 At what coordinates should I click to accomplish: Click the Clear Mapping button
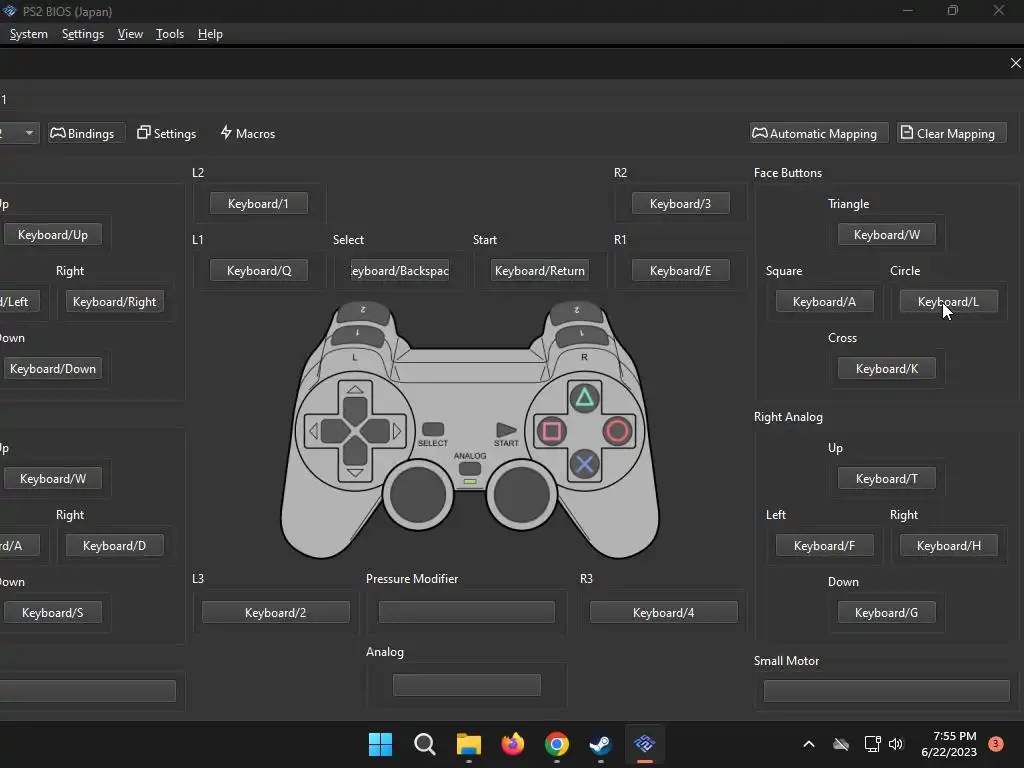(x=952, y=133)
